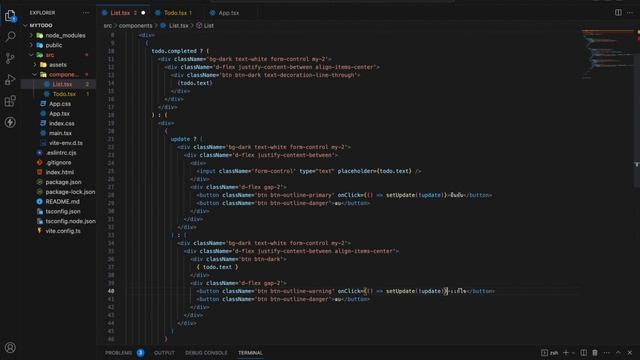Open package.json in the file tree
The height and width of the screenshot is (360, 640).
coord(58,182)
